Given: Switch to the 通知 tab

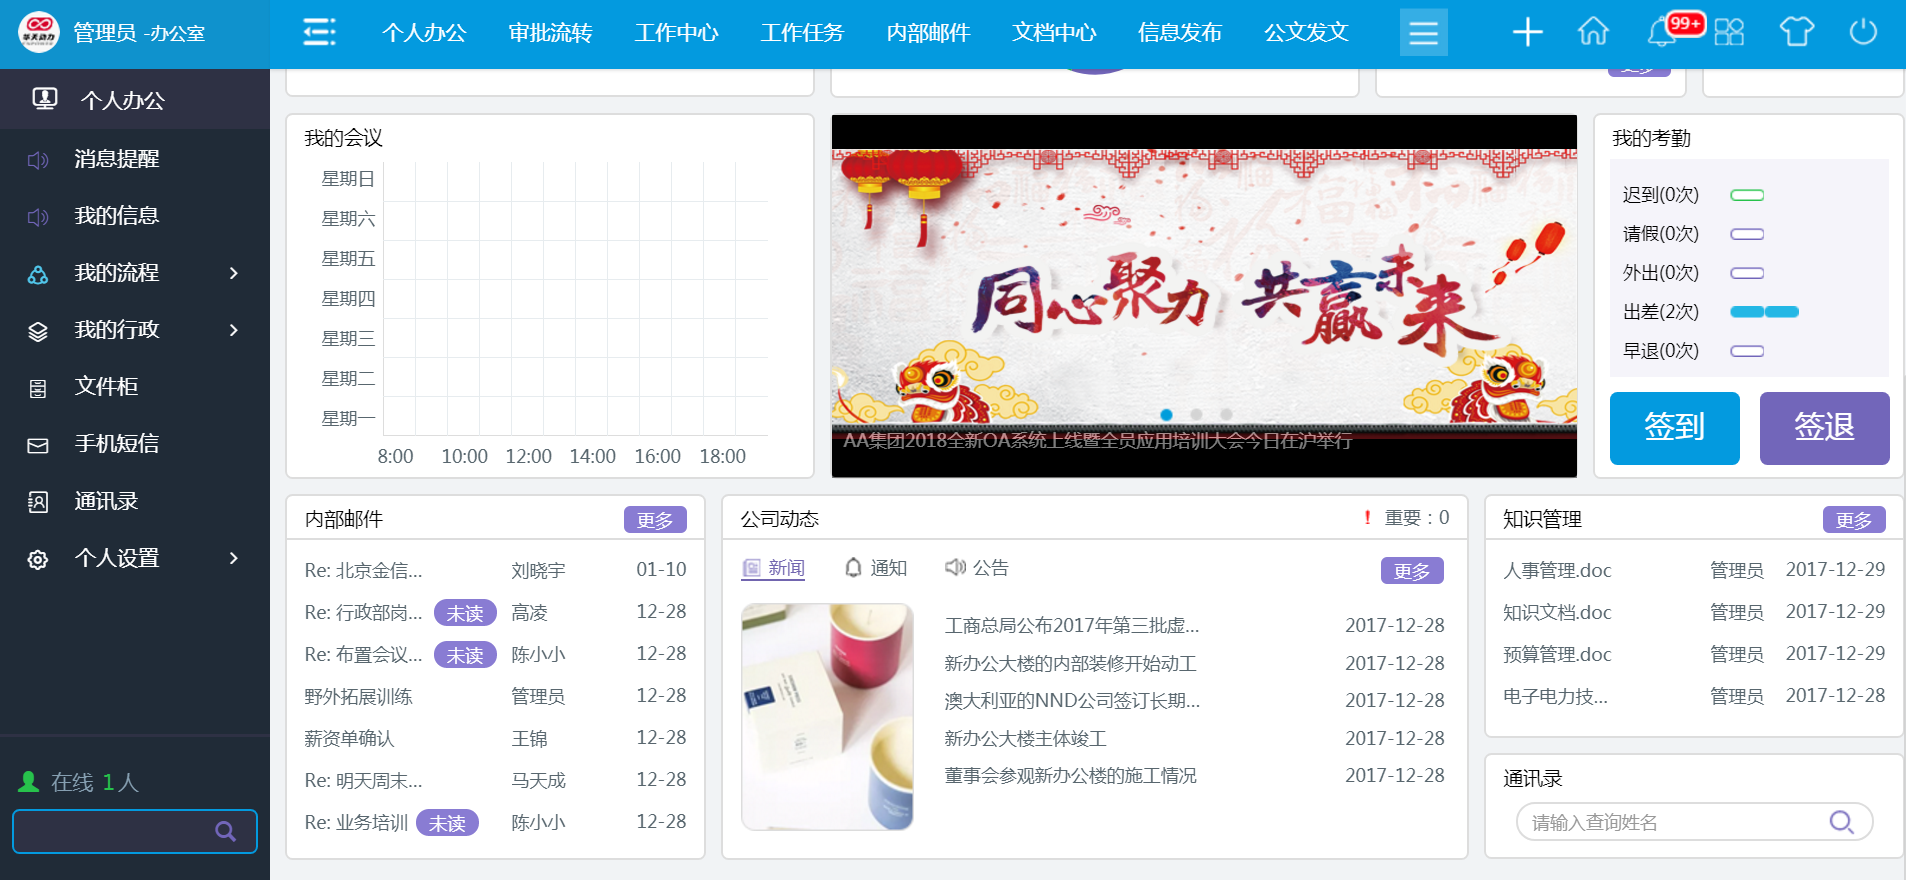Looking at the screenshot, I should (876, 568).
